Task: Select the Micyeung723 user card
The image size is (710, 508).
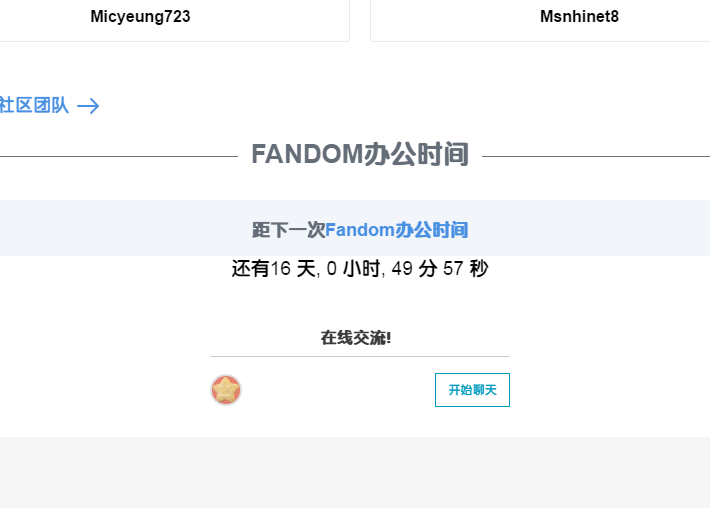Action: pyautogui.click(x=174, y=18)
